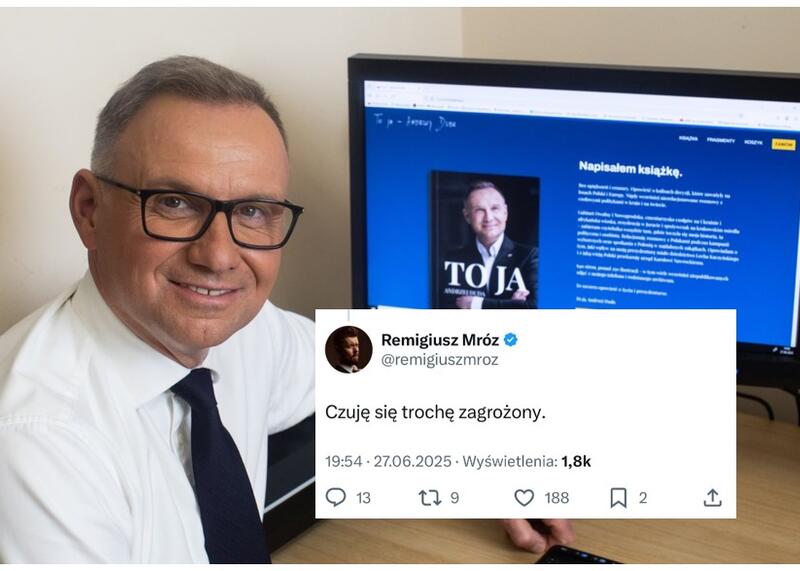800x571 pixels.
Task: Open the FRAGMENTY navigation item
Action: pyautogui.click(x=720, y=140)
